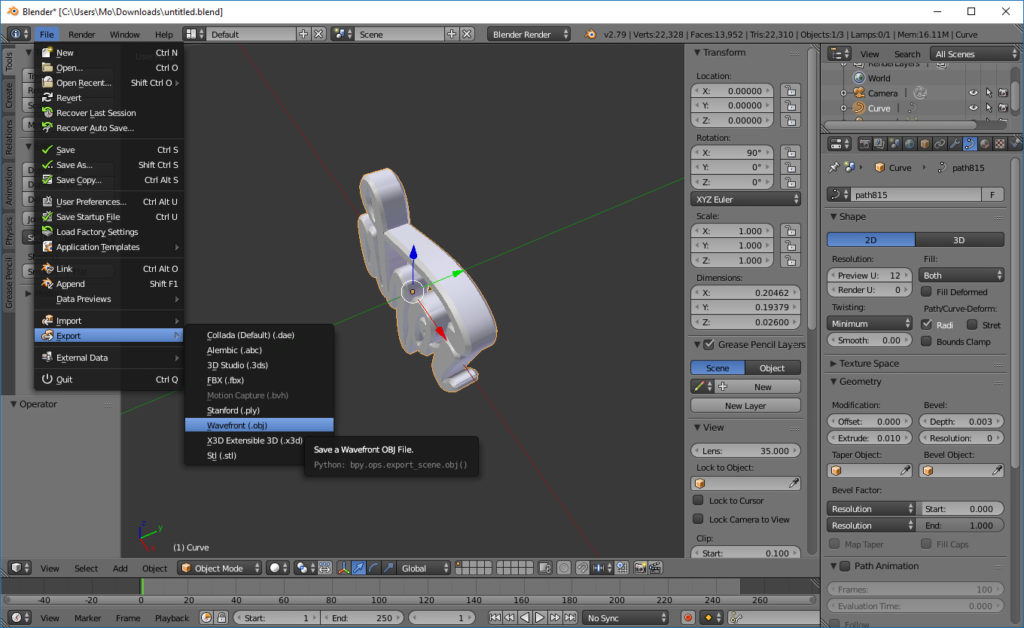Open the Fill mode dropdown showing Both
This screenshot has height=628, width=1024.
961,275
